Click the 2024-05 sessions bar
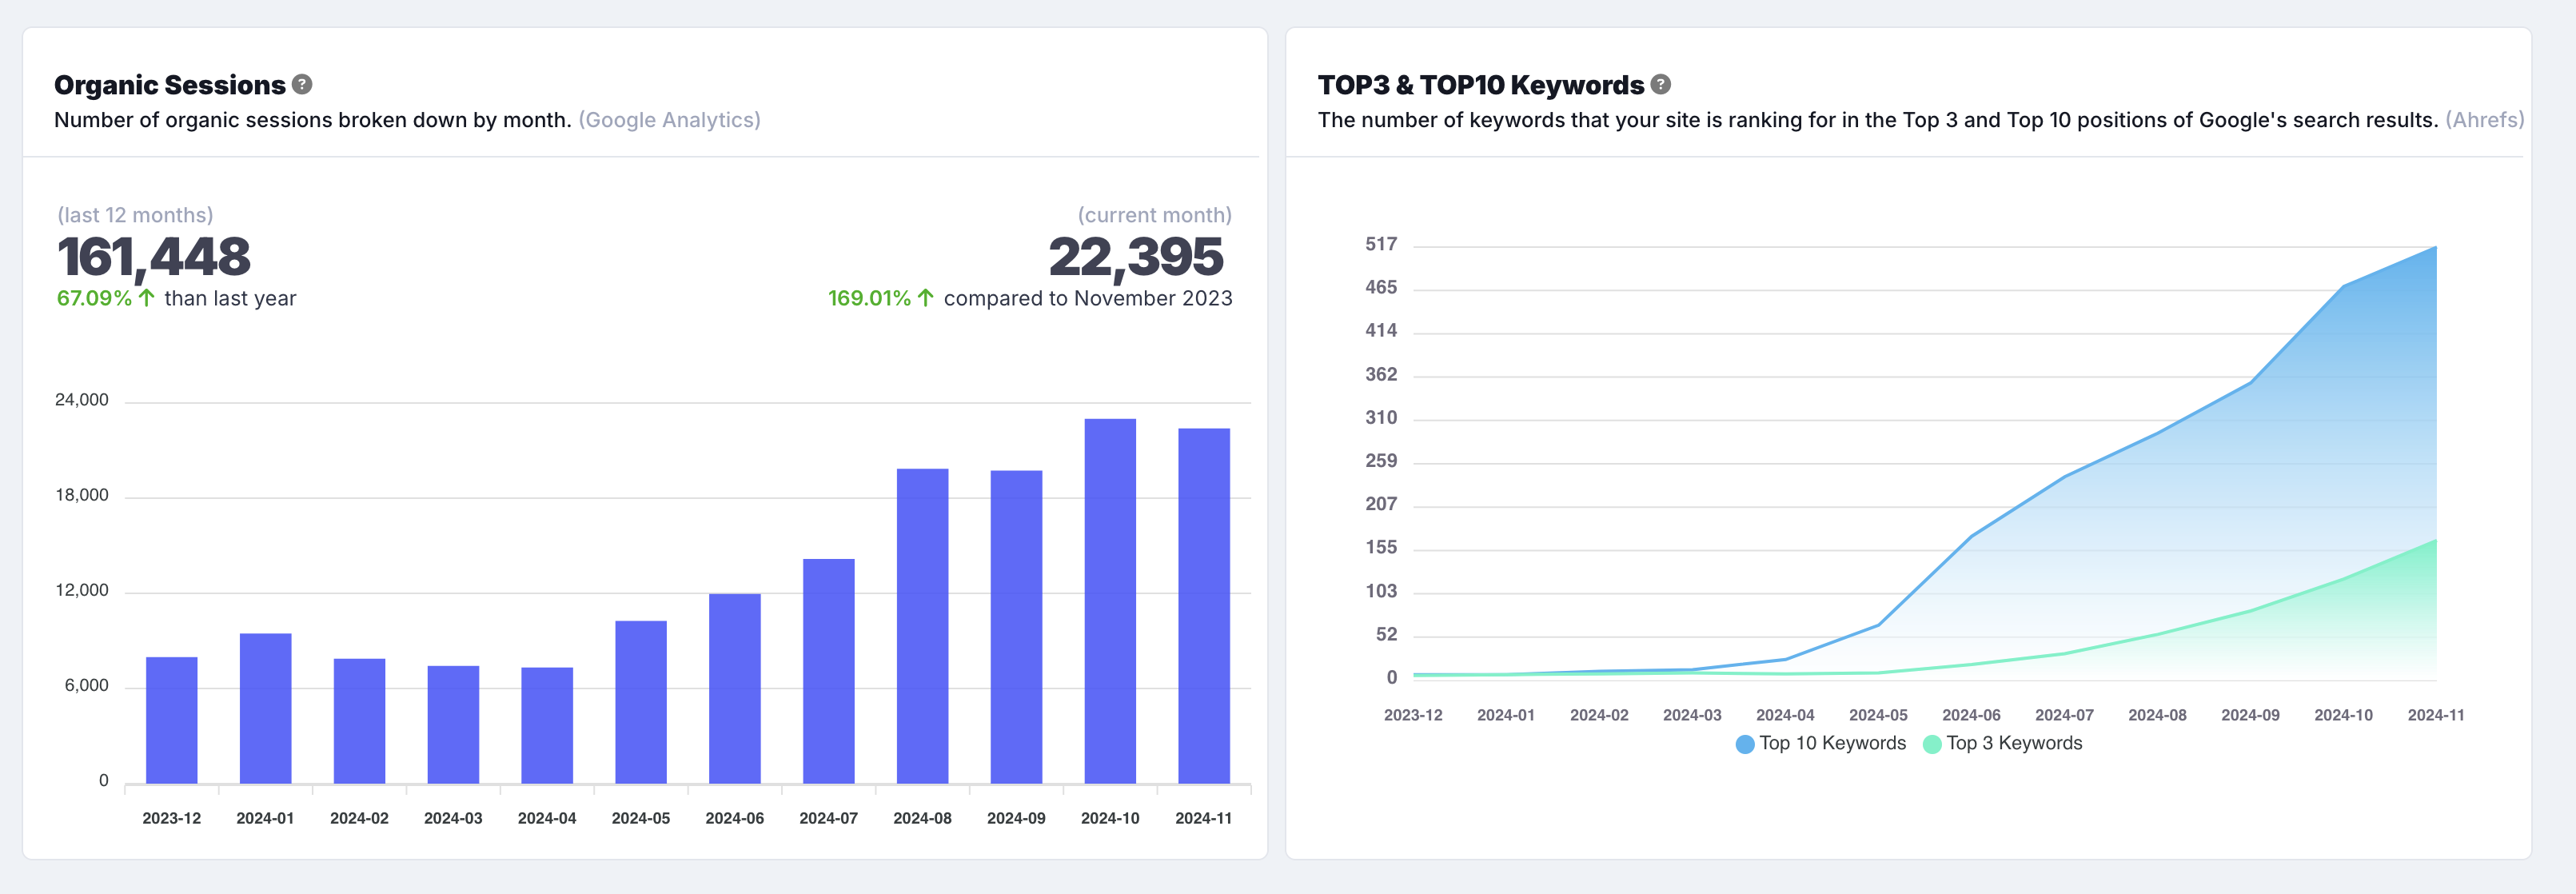 [641, 701]
